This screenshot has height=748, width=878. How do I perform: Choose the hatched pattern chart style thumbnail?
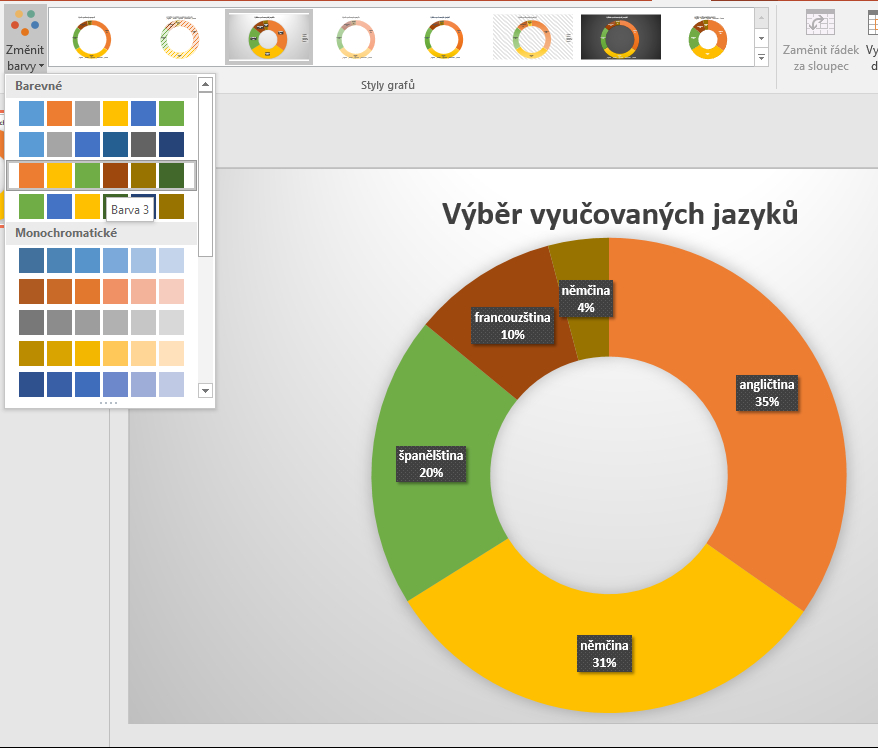coord(531,37)
